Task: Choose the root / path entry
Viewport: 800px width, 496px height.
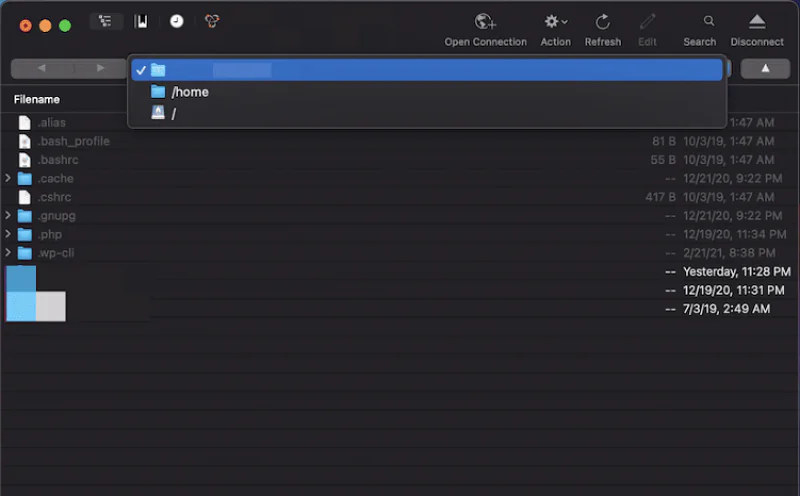Action: pyautogui.click(x=427, y=113)
